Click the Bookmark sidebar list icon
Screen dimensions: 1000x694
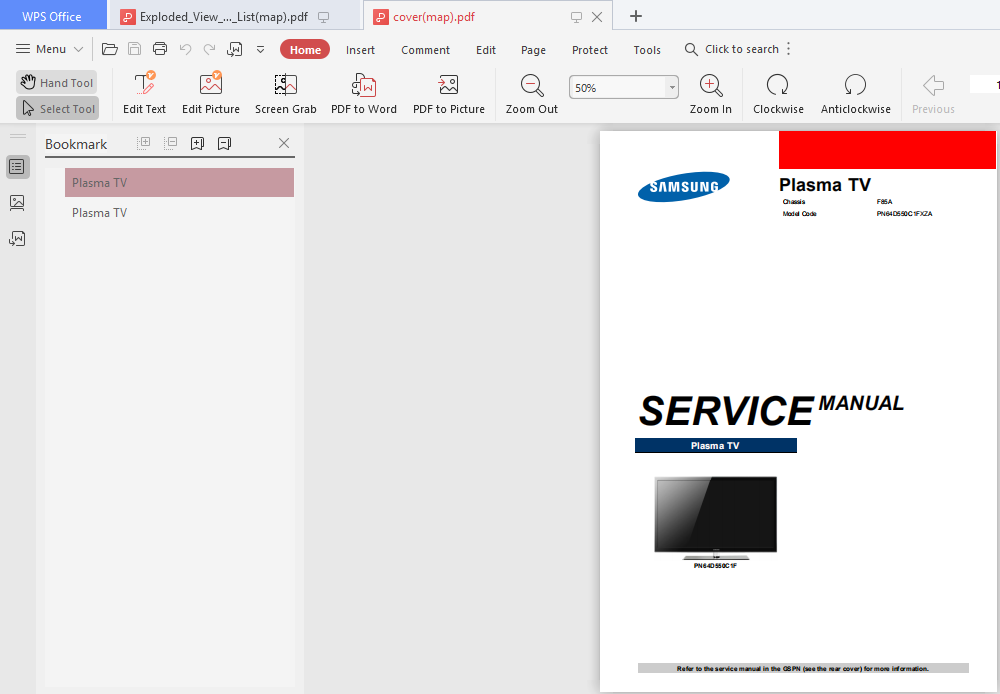coord(17,167)
